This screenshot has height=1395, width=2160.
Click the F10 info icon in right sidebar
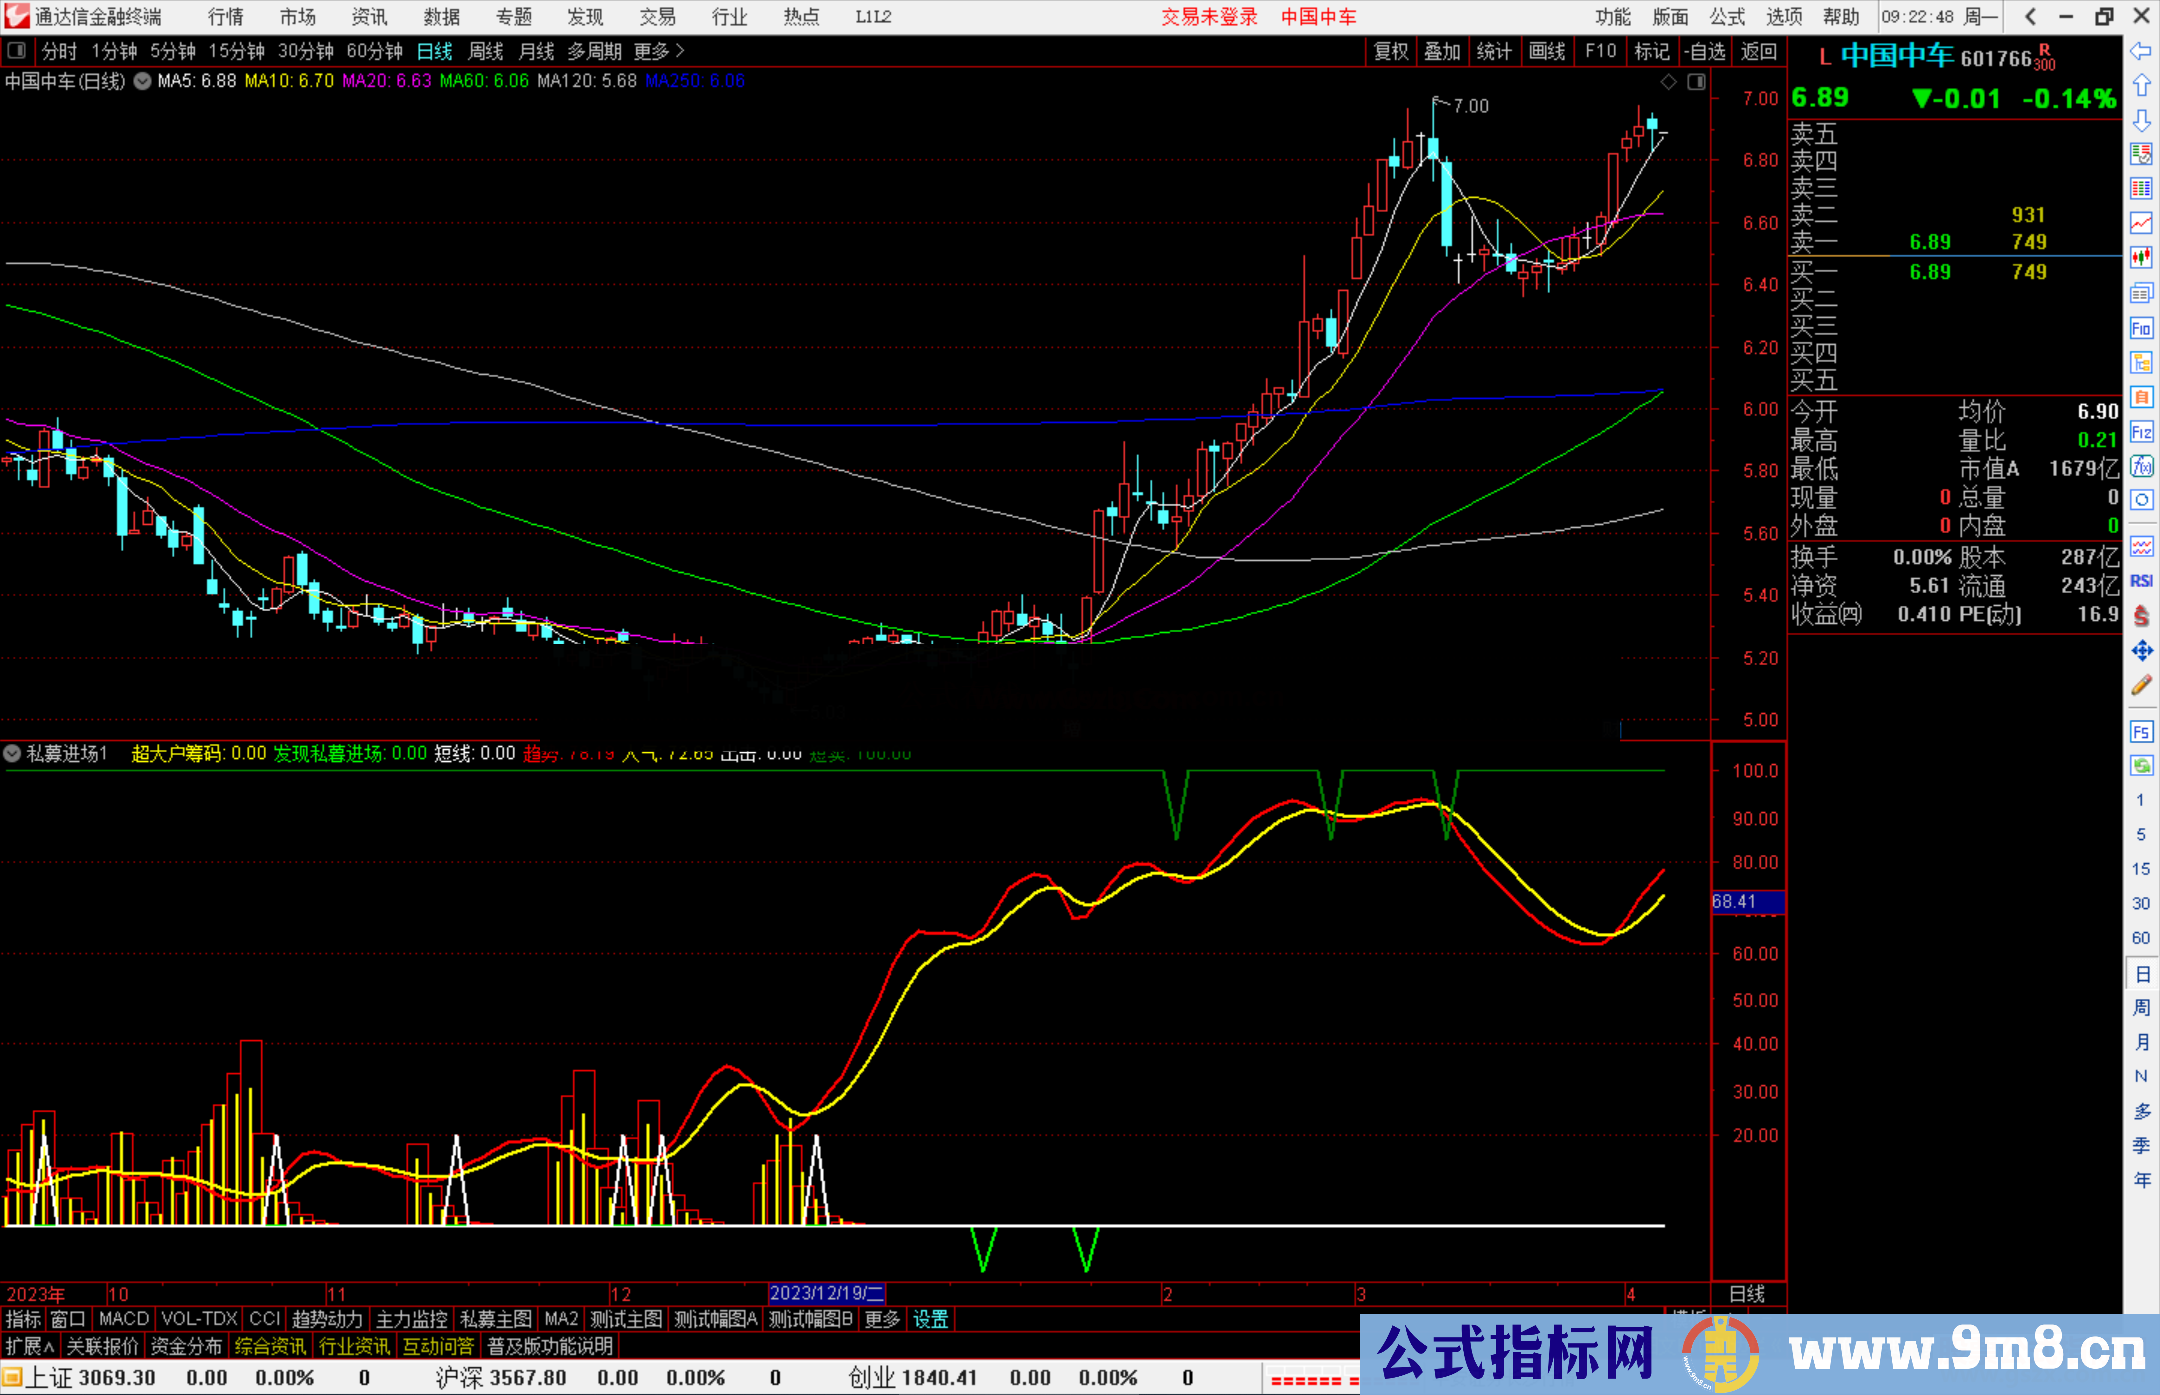2141,328
